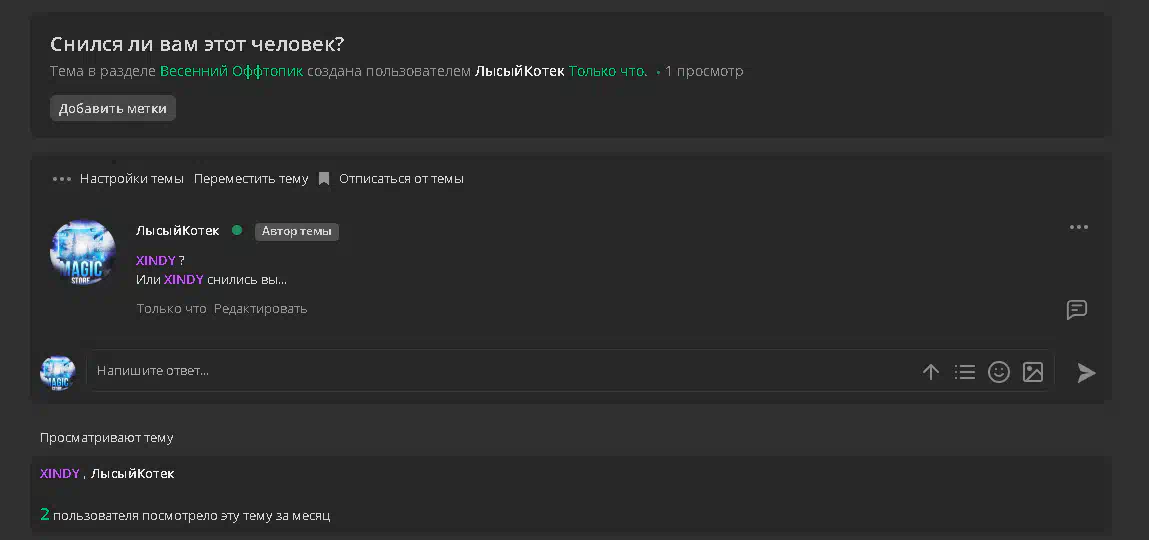Open XINDY in the viewers list

tap(59, 473)
